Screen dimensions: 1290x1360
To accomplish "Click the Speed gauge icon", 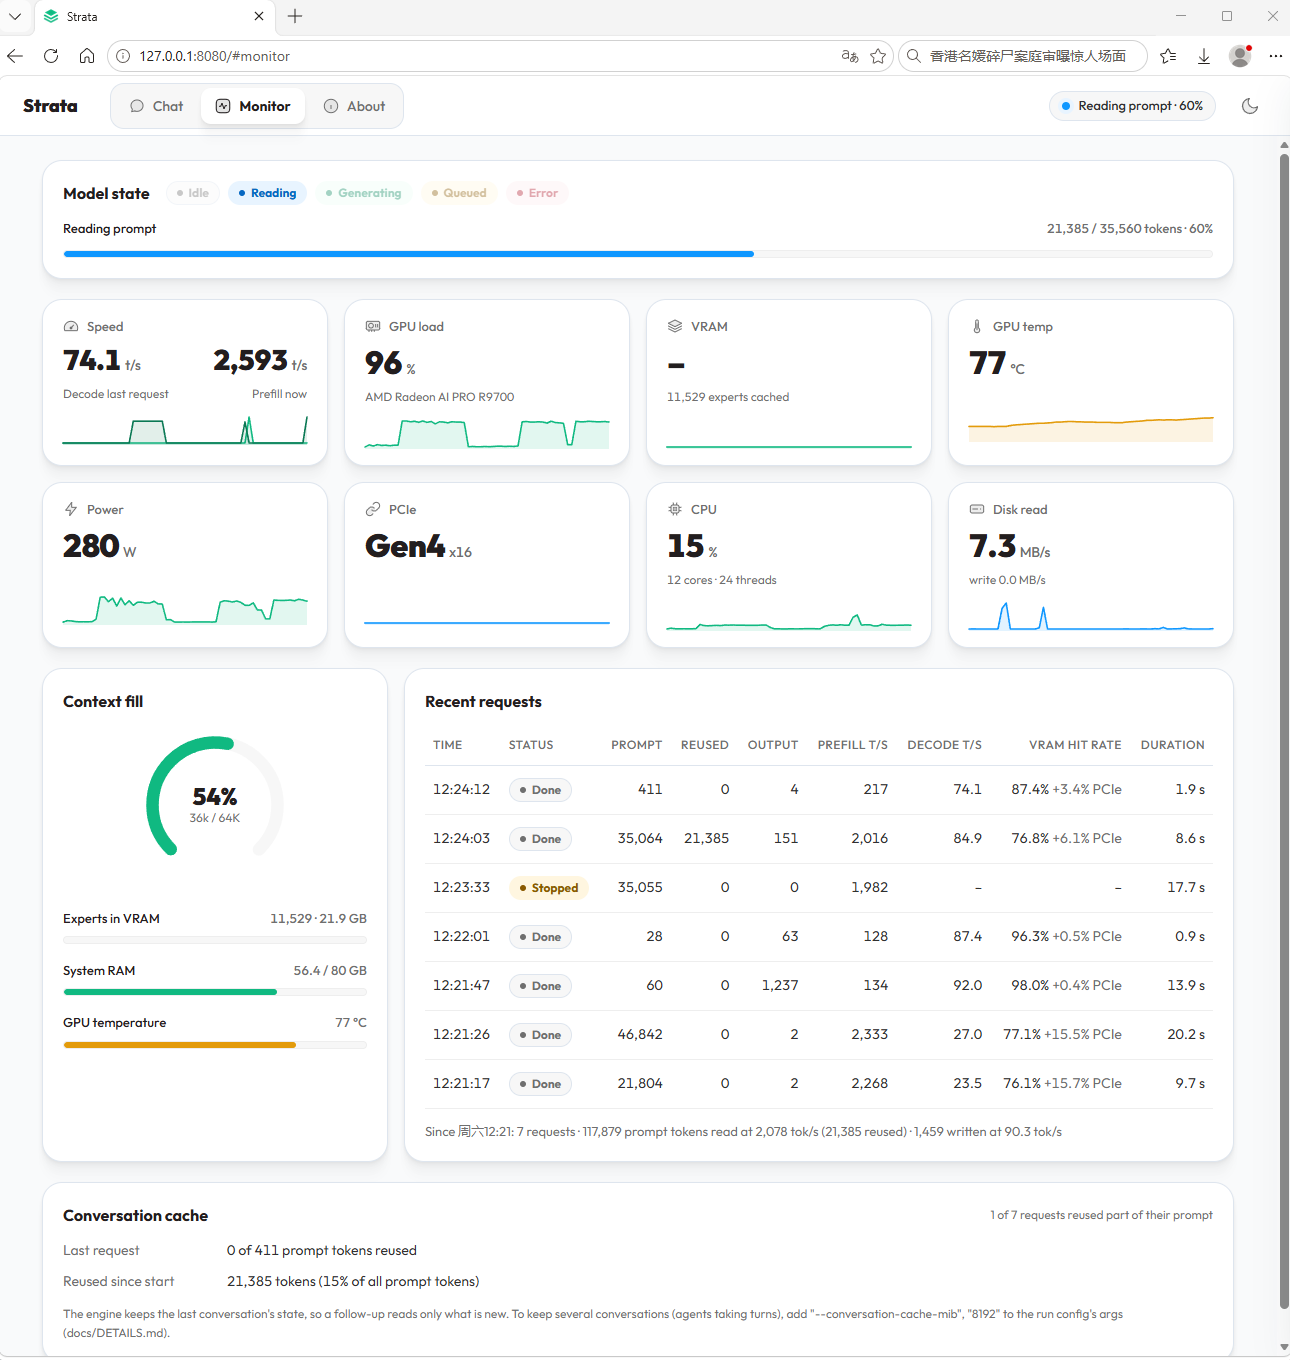I will pyautogui.click(x=71, y=327).
